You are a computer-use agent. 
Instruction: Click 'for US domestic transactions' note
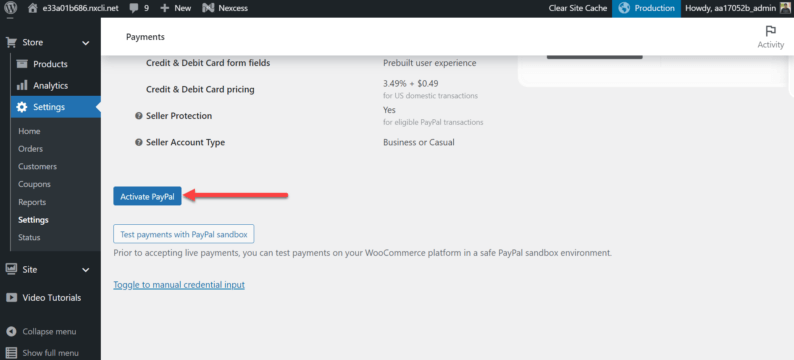point(430,96)
